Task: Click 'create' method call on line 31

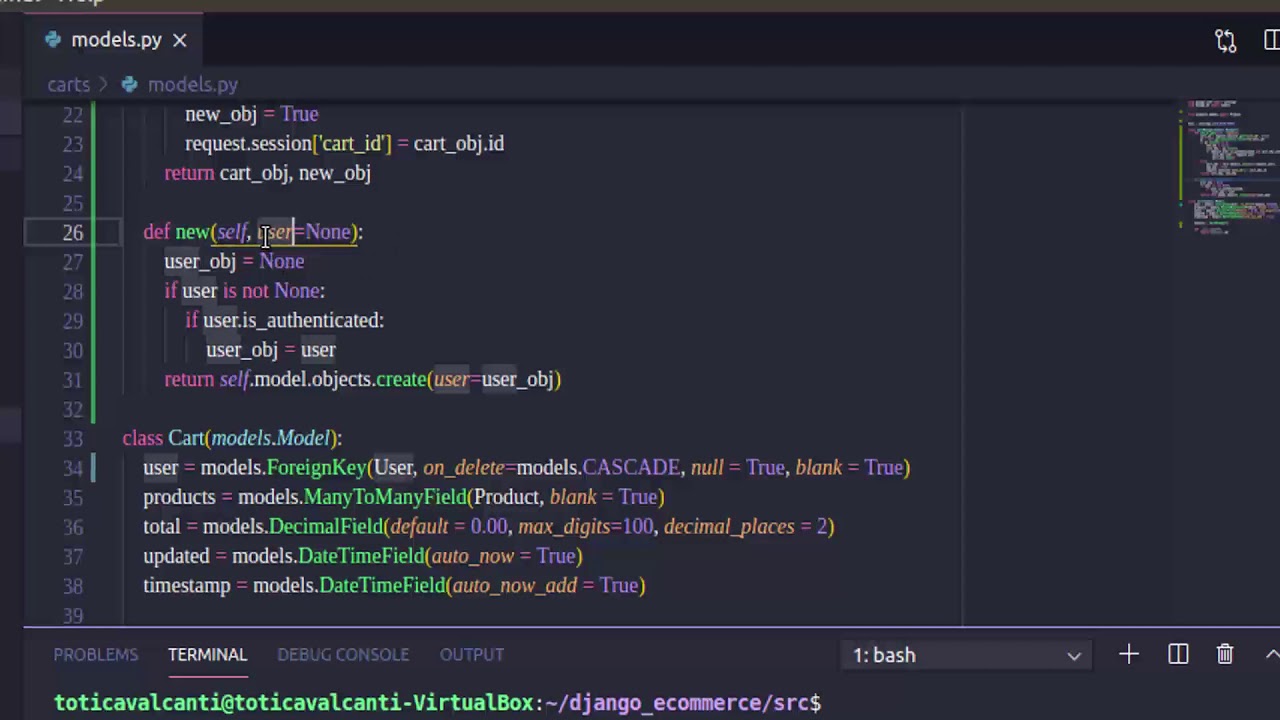Action: 401,379
